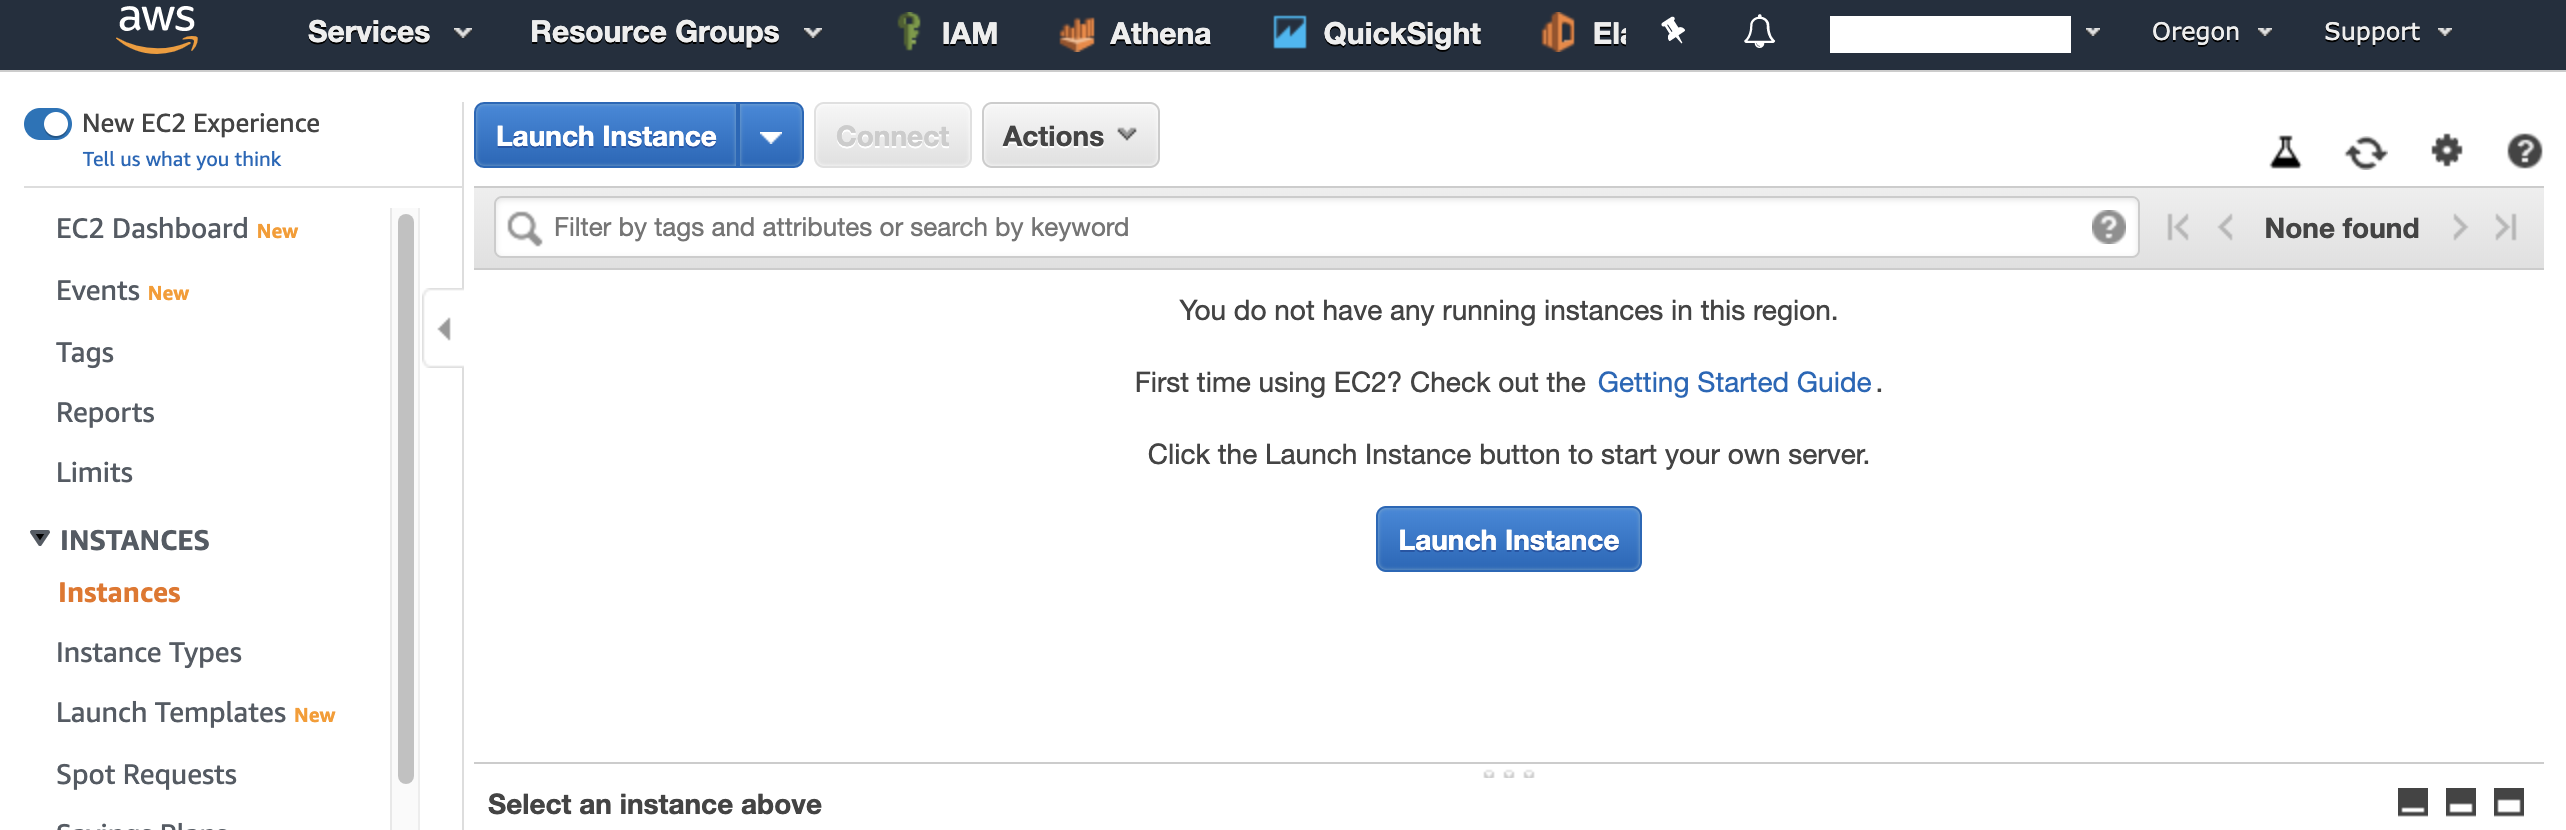
Task: Go to first page of results
Action: coord(2178,228)
